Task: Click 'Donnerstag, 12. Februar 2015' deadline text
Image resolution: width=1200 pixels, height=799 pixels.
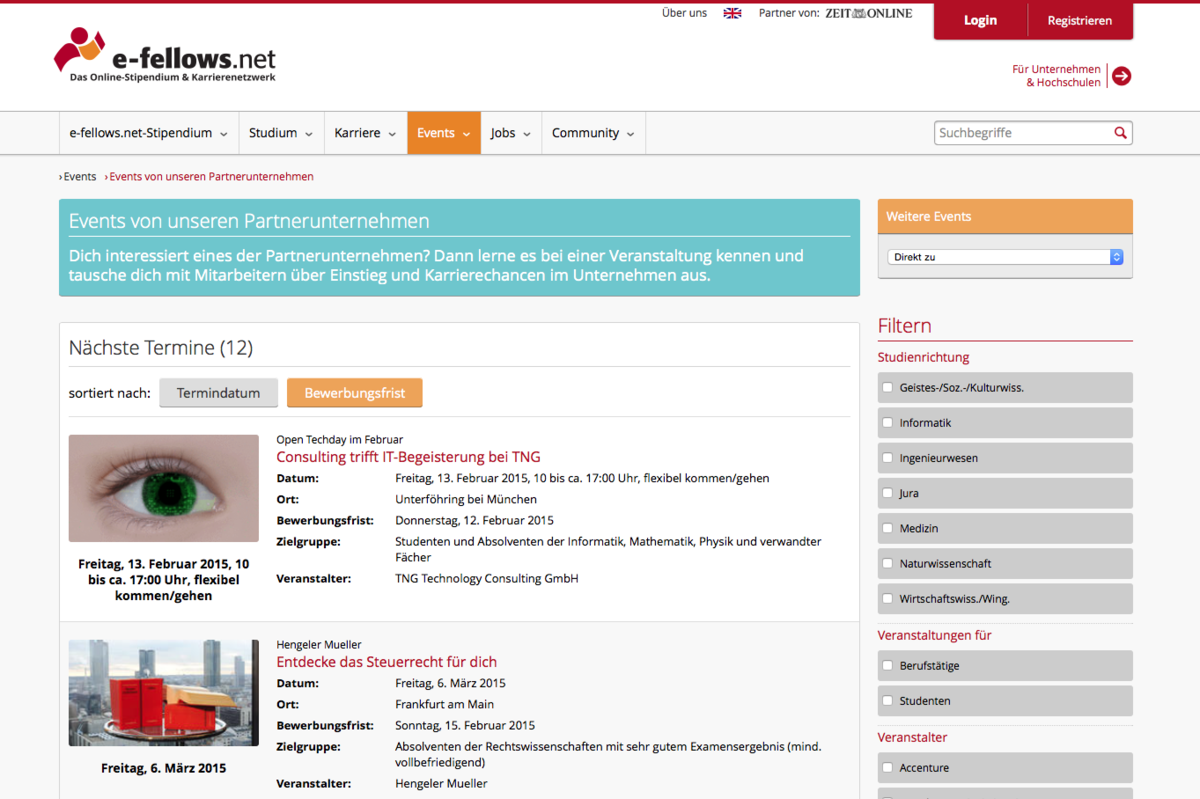Action: tap(475, 520)
